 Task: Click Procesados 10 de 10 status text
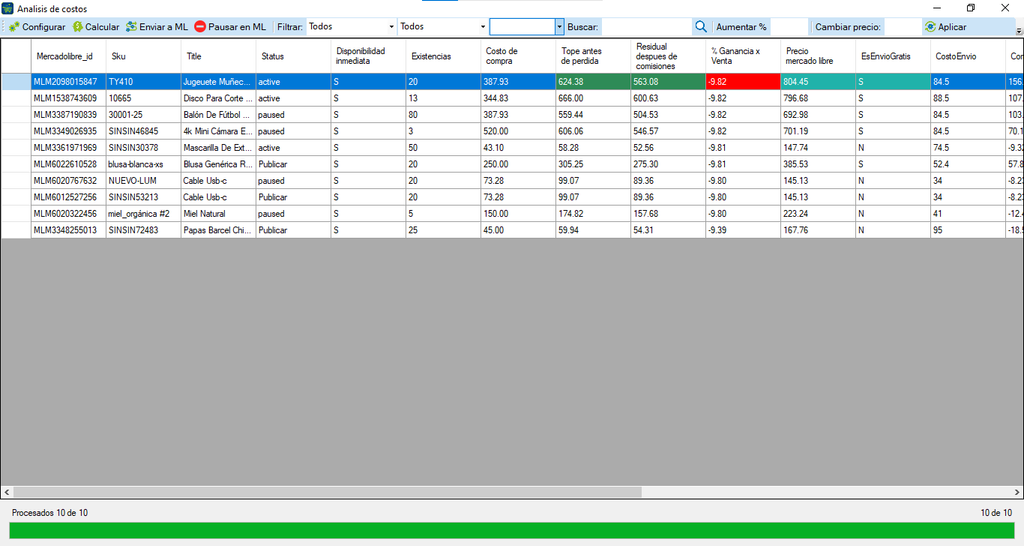pos(50,513)
